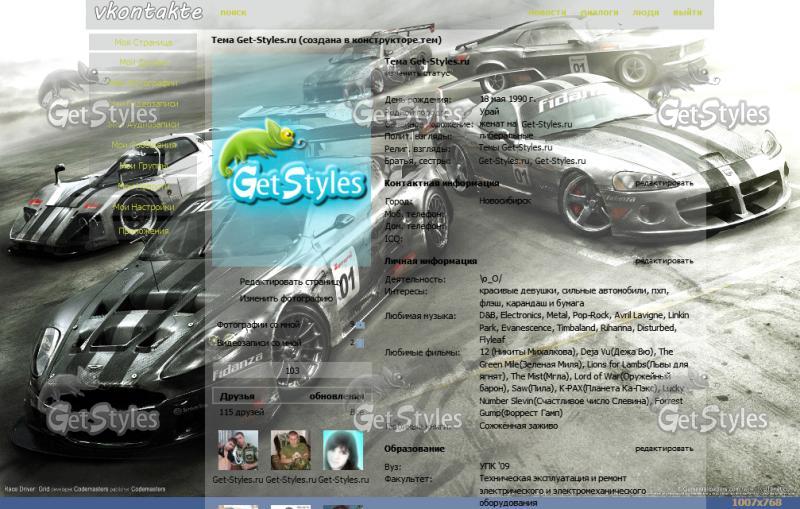The image size is (800, 509).
Task: Click выйти to log out
Action: [x=687, y=13]
